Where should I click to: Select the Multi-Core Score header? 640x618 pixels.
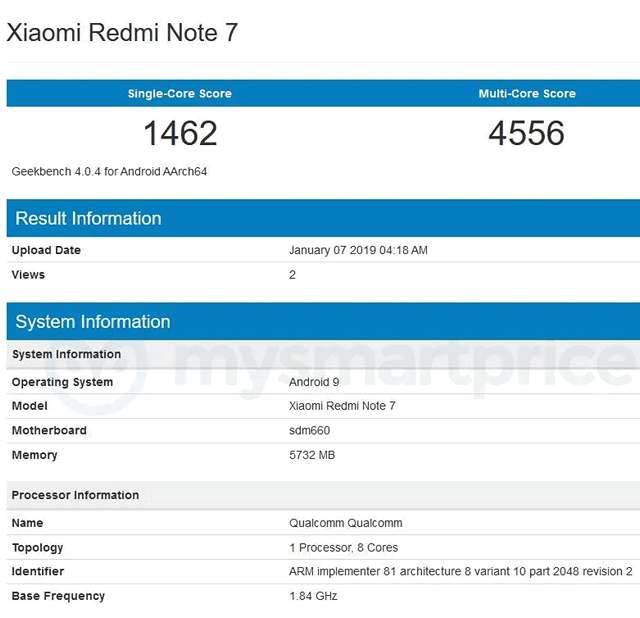(x=527, y=93)
